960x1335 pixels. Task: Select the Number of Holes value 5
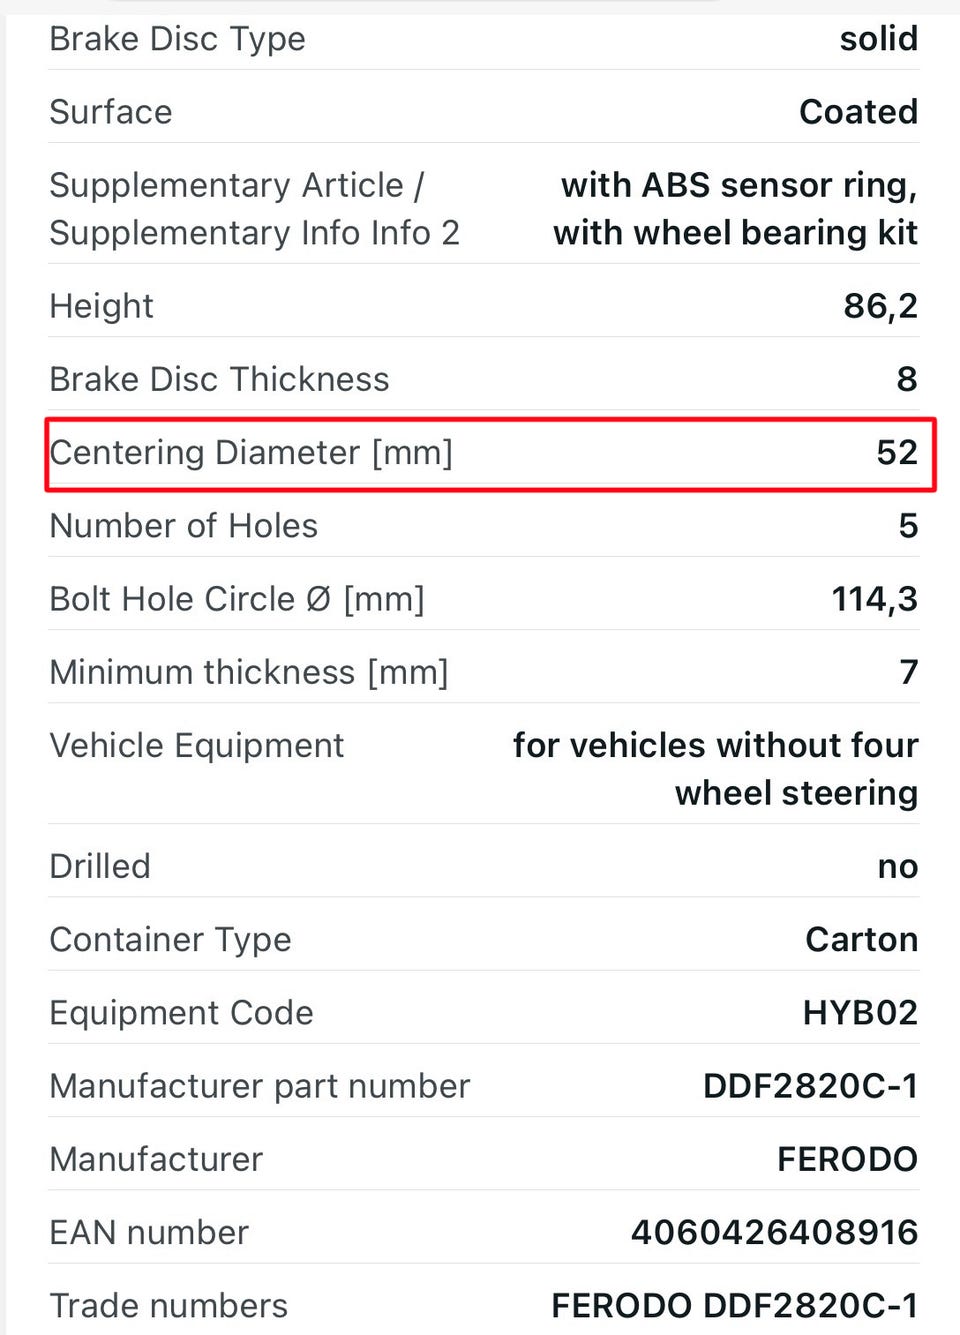908,526
